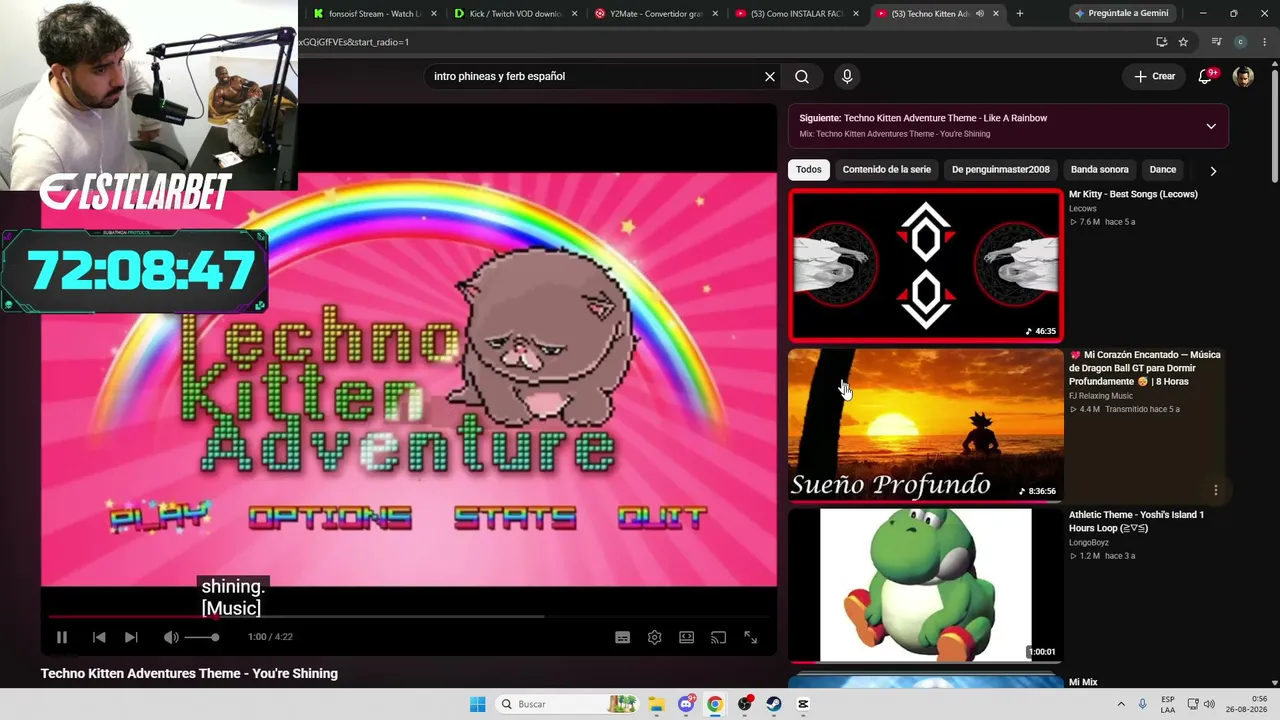
Task: Close the Kick / Twitch VOD tab
Action: pos(574,14)
